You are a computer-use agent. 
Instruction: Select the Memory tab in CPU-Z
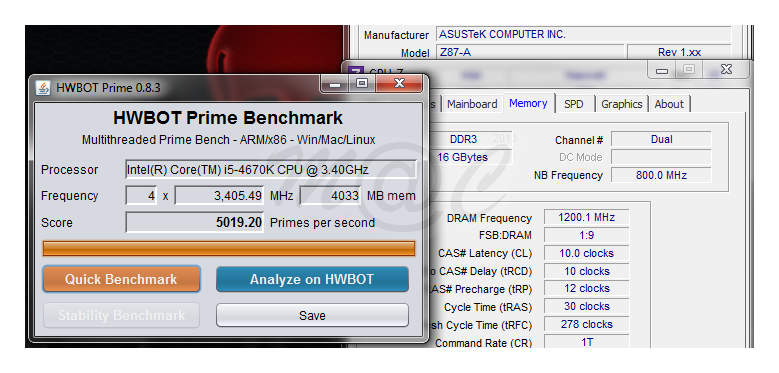[x=528, y=103]
